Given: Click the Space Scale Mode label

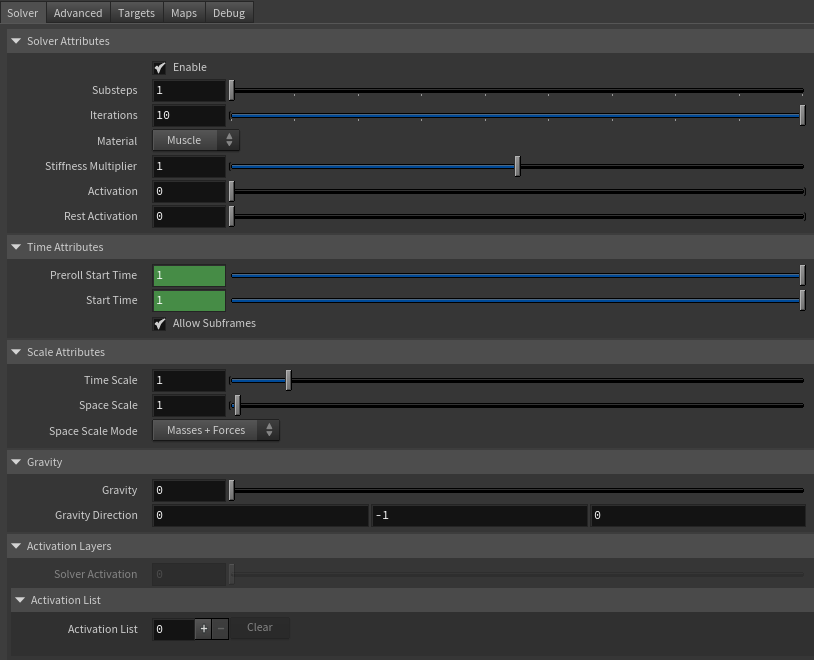Looking at the screenshot, I should point(93,431).
